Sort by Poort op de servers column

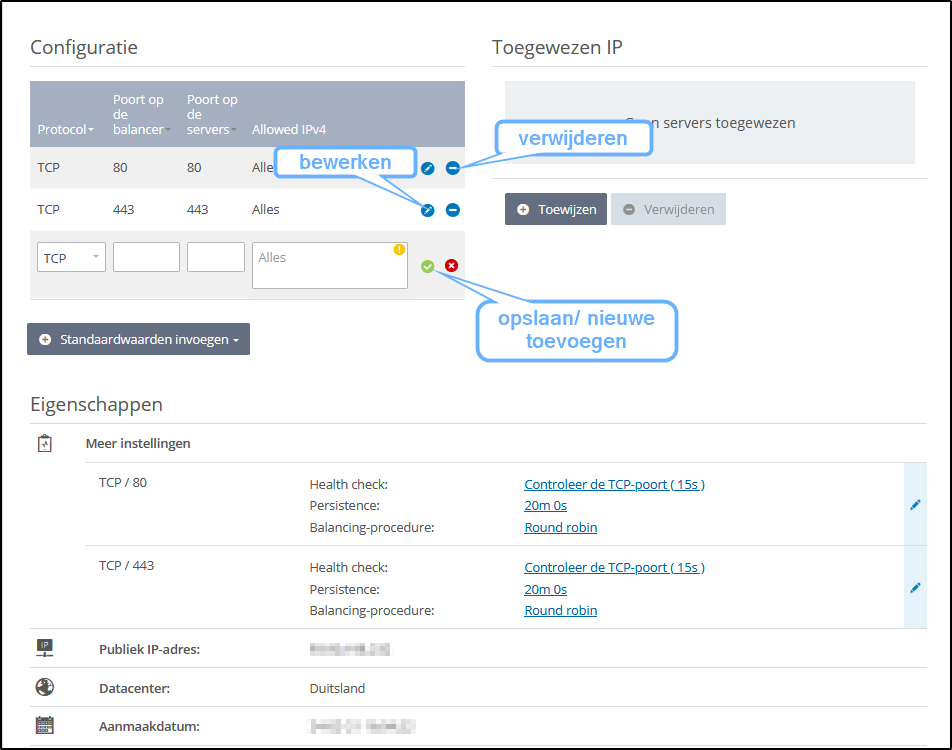pos(212,115)
